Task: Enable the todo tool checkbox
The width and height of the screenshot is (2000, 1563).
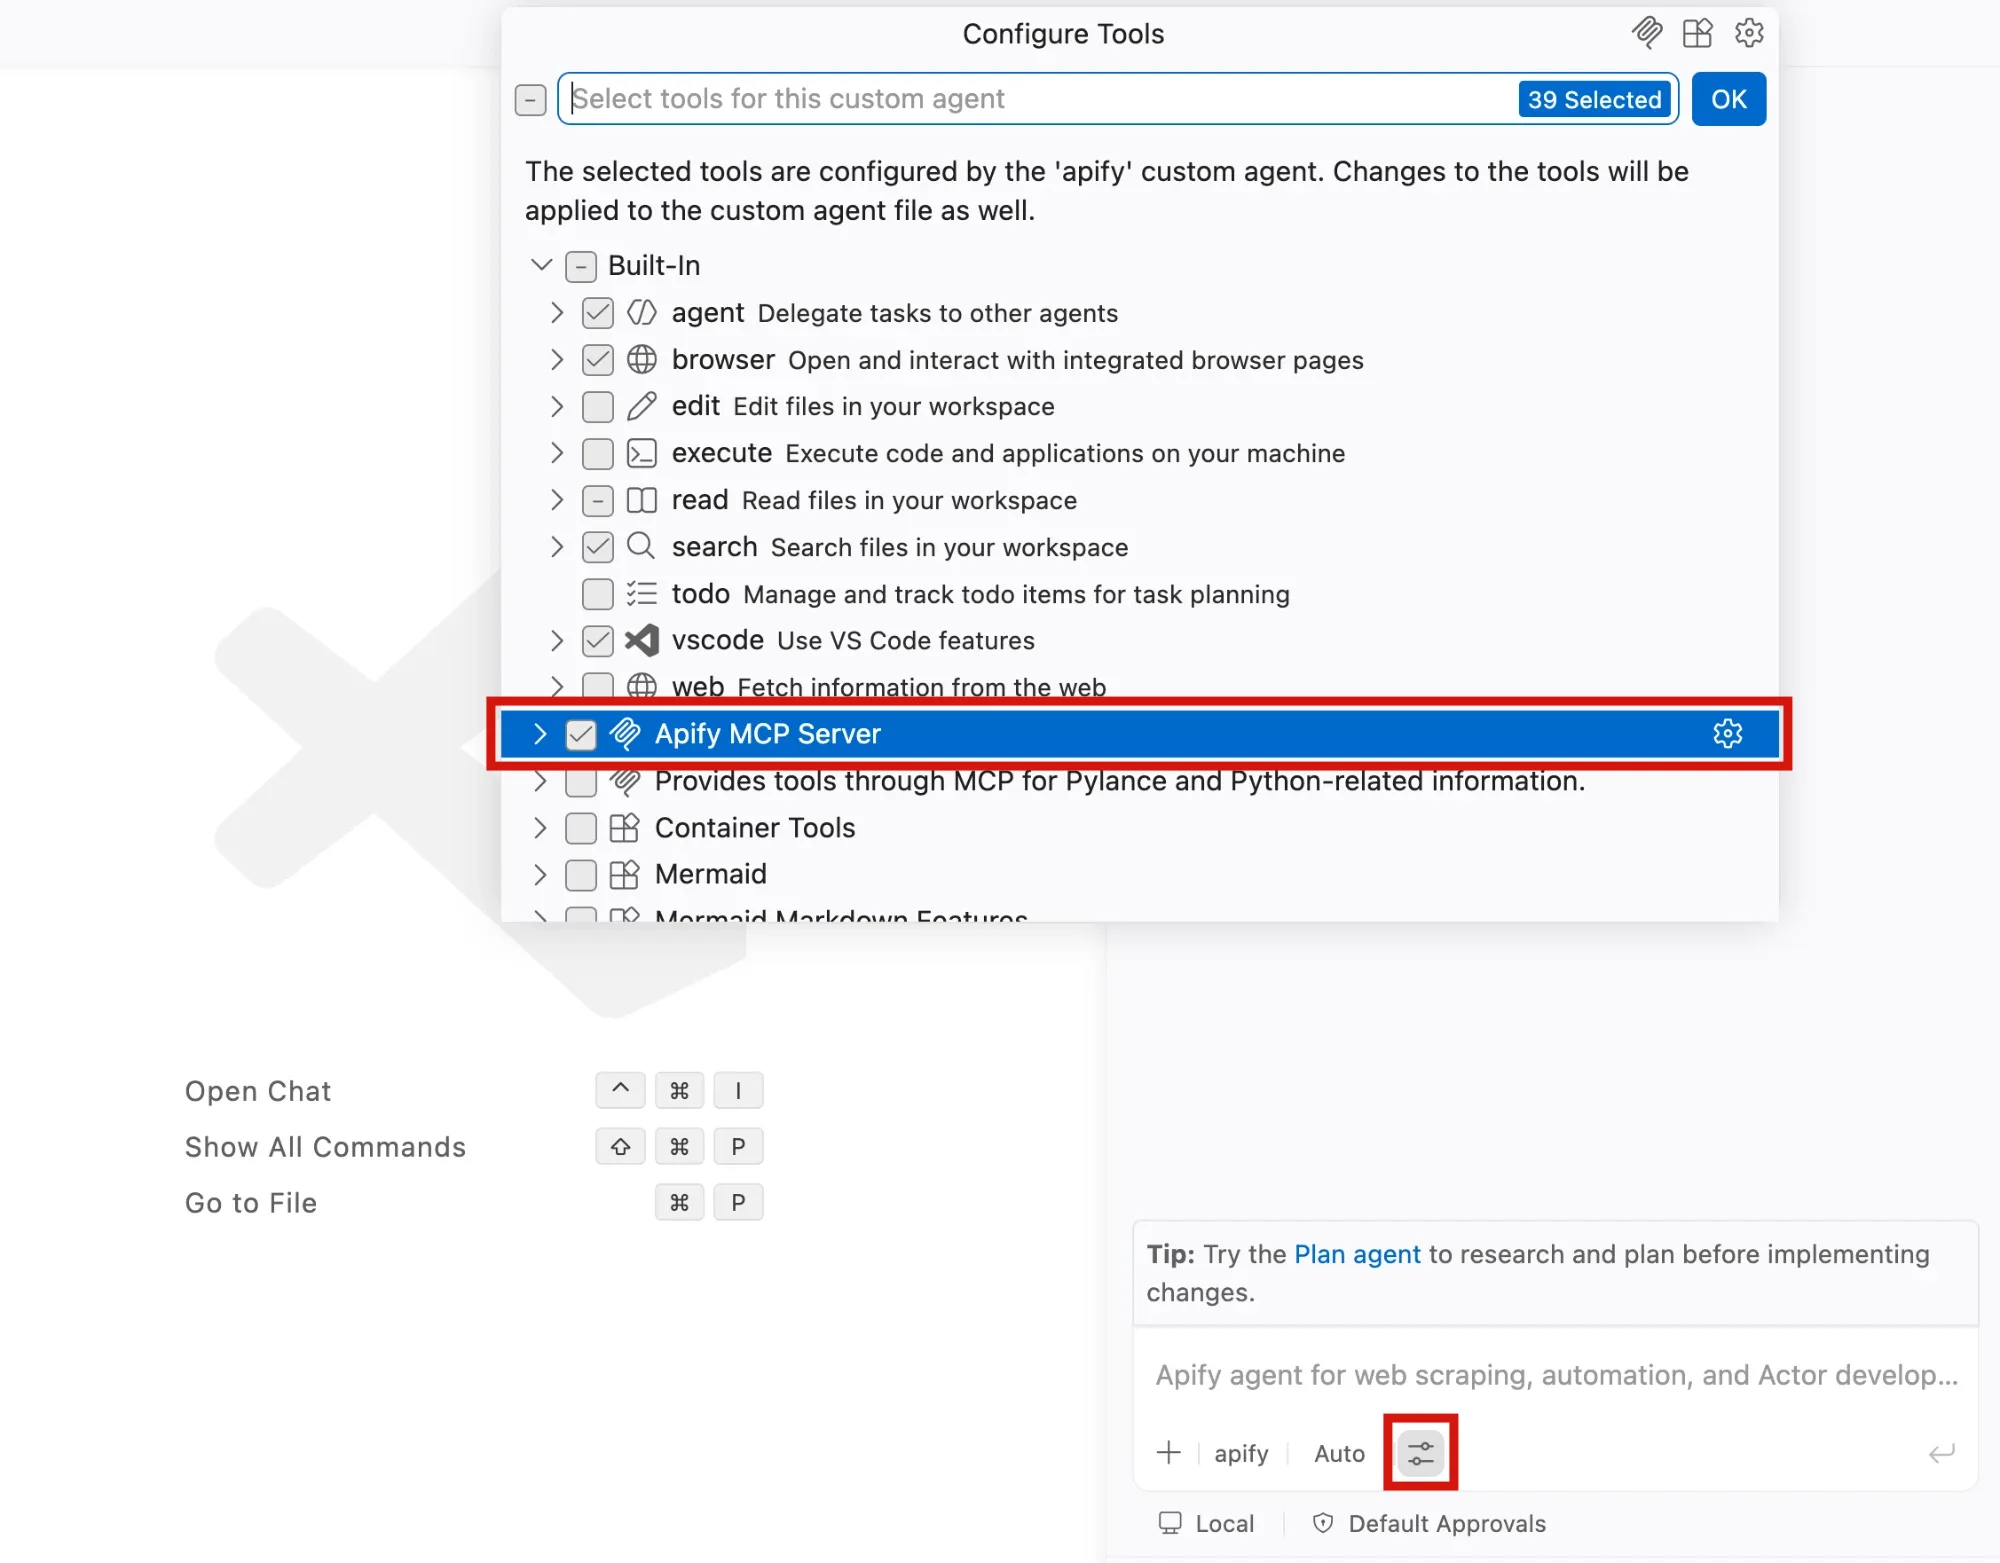Action: (597, 594)
